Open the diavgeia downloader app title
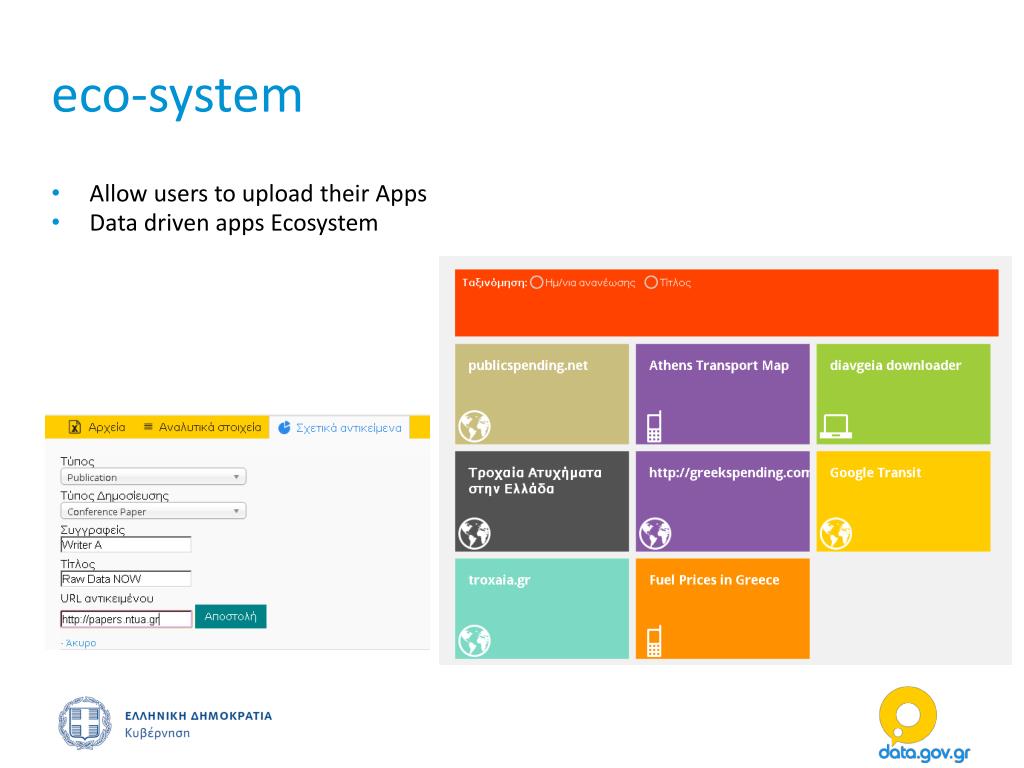Screen dimensions: 1024x768 coord(895,366)
